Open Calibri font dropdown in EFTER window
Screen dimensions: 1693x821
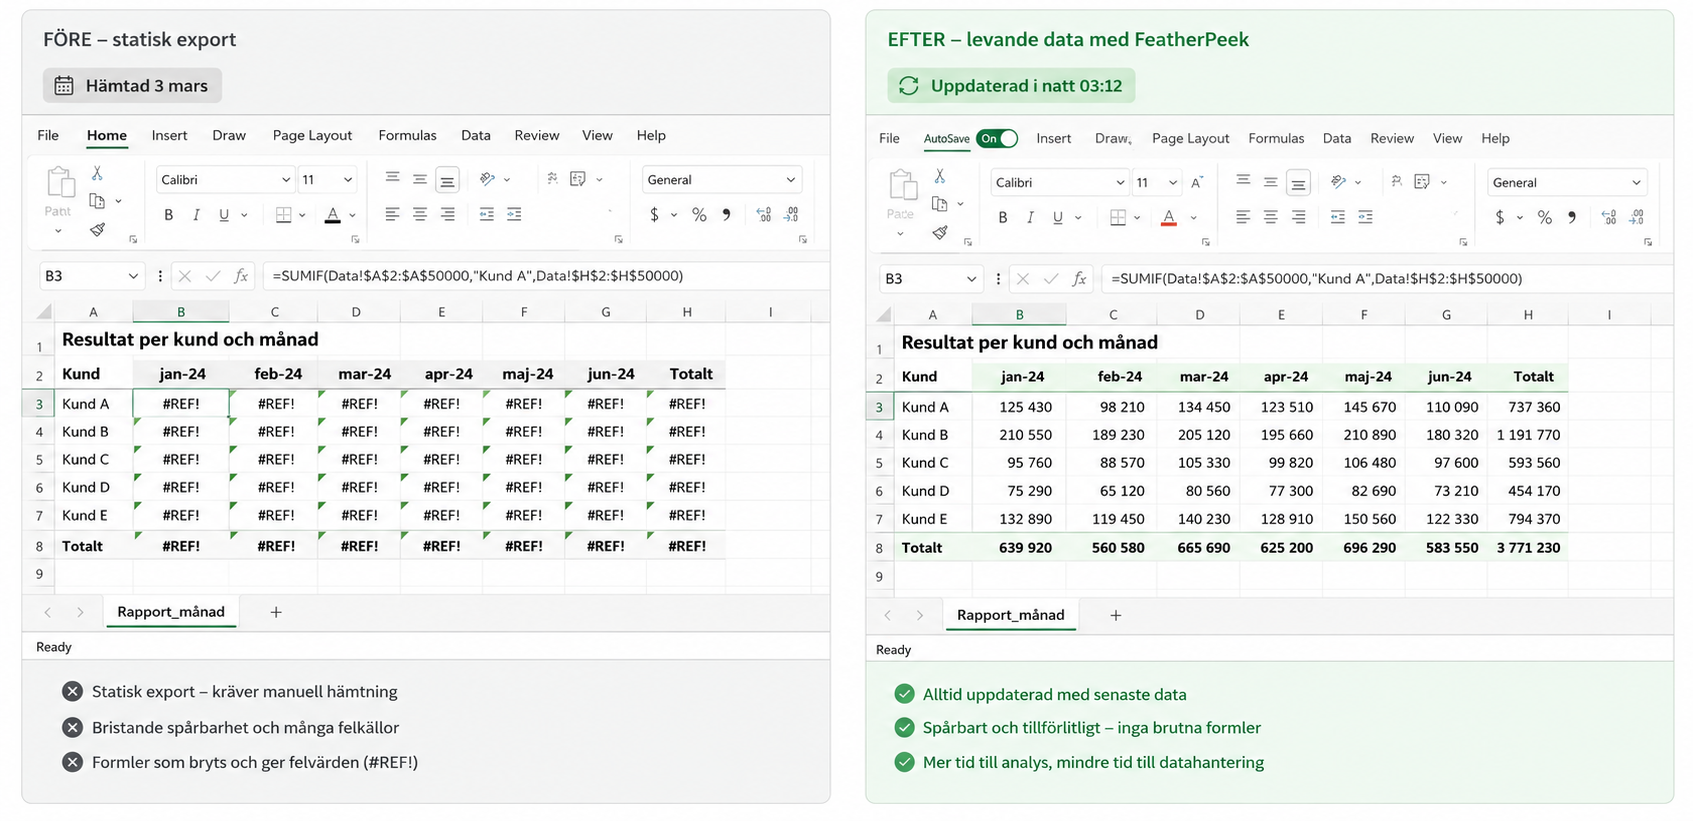tap(1120, 183)
